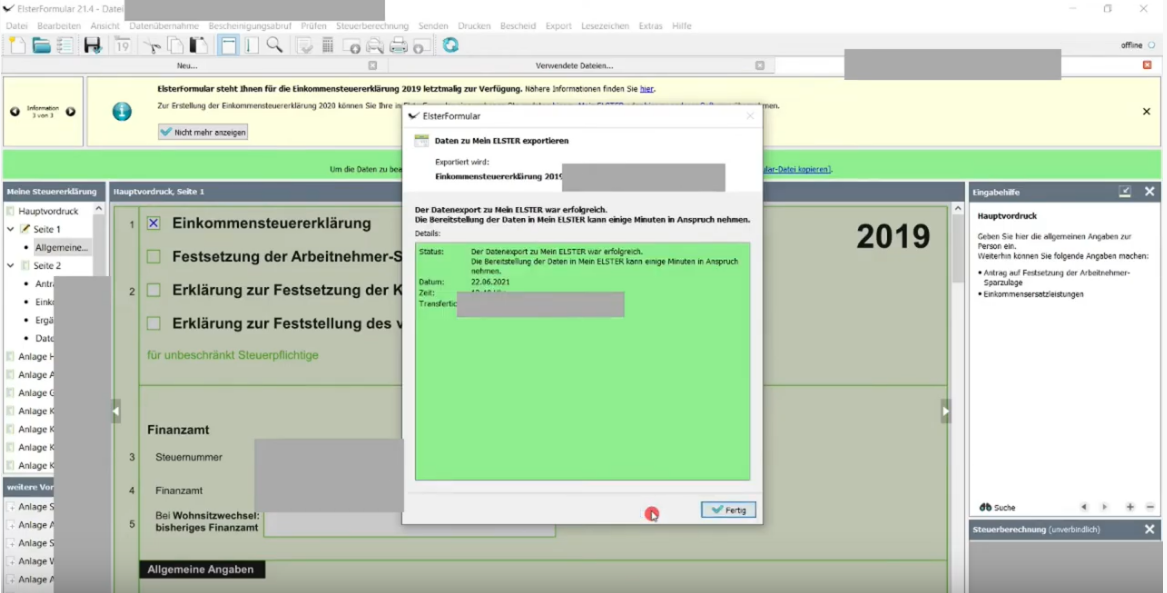The height and width of the screenshot is (593, 1167).
Task: Decrease Eingabehilfe text size with minus
Action: [x=1151, y=507]
